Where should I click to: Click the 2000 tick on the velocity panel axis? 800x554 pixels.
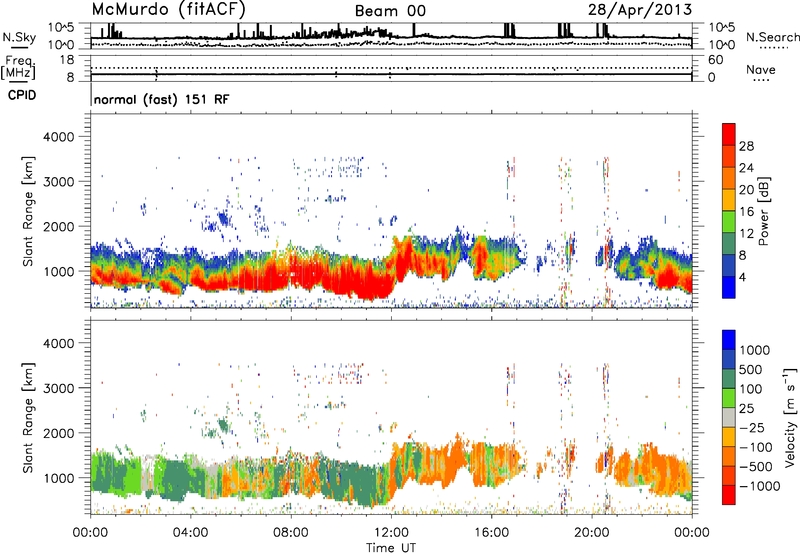pyautogui.click(x=58, y=433)
